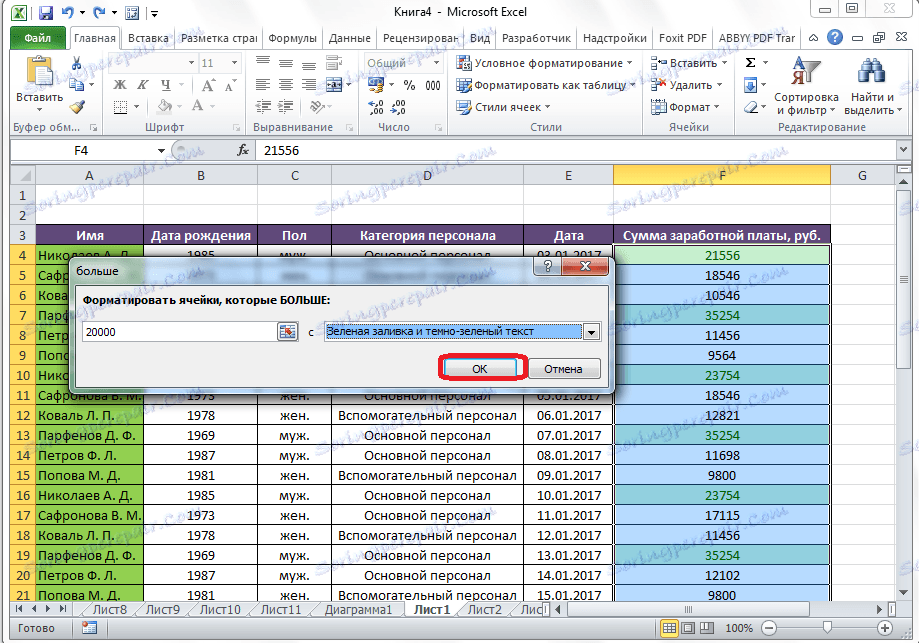This screenshot has width=919, height=643.
Task: Click the range selector icon beside 20000
Action: [287, 332]
